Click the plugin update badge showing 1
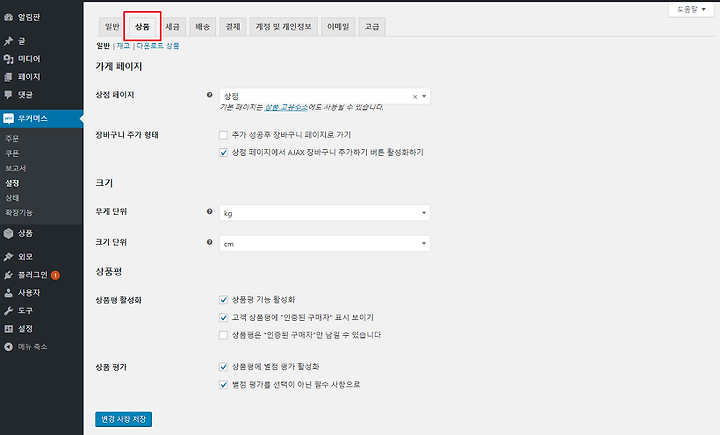The width and height of the screenshot is (720, 435). [x=55, y=275]
